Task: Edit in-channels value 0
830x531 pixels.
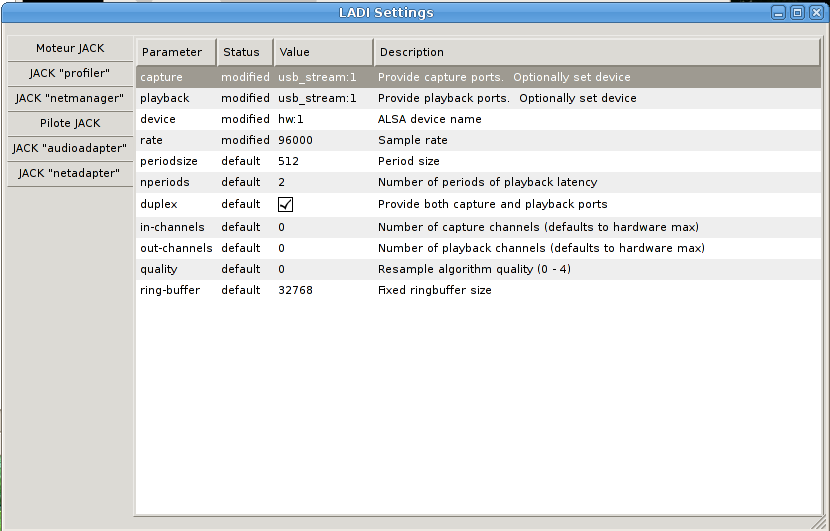Action: [282, 227]
